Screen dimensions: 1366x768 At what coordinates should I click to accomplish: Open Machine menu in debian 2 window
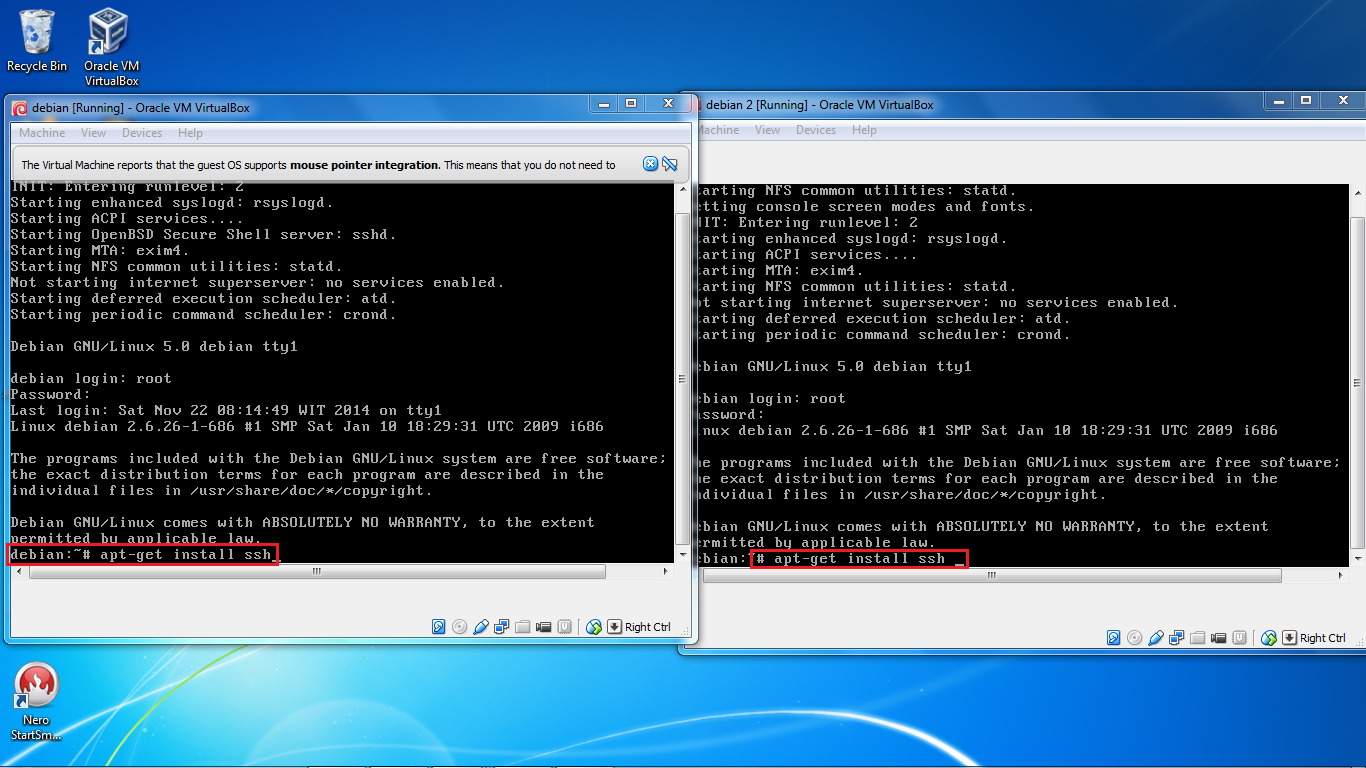(717, 130)
